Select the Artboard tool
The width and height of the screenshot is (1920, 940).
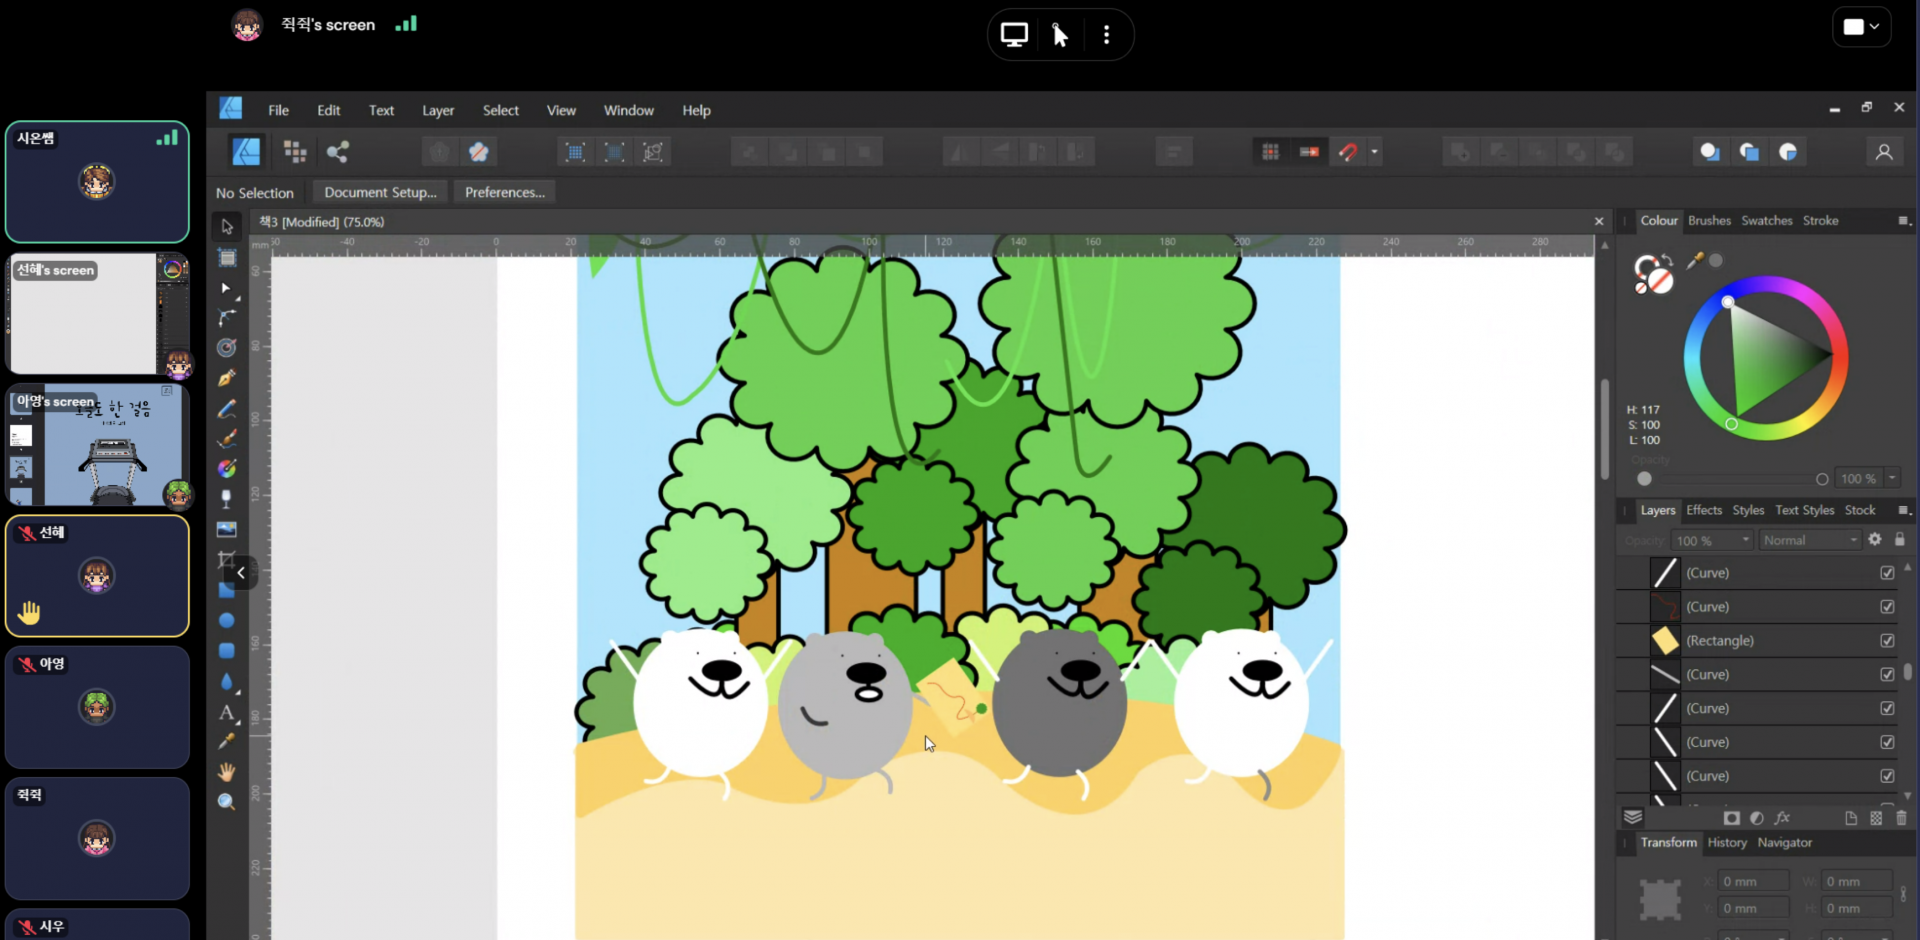coord(227,258)
